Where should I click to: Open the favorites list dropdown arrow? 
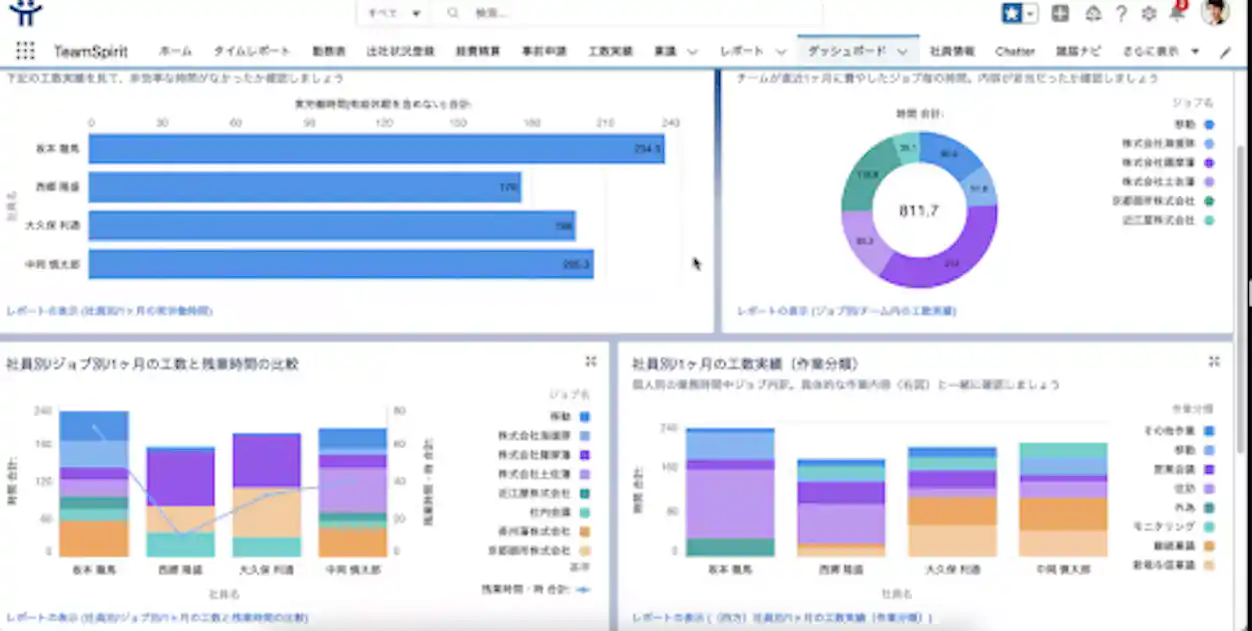coord(1030,14)
